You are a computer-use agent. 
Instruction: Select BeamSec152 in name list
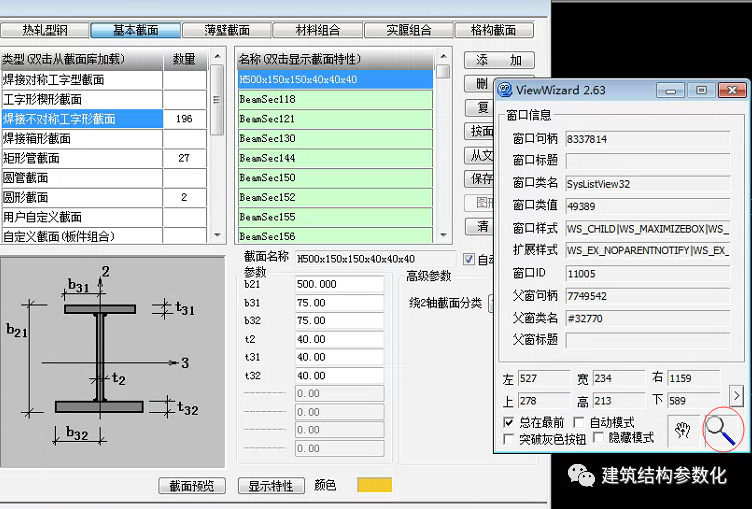(x=335, y=197)
